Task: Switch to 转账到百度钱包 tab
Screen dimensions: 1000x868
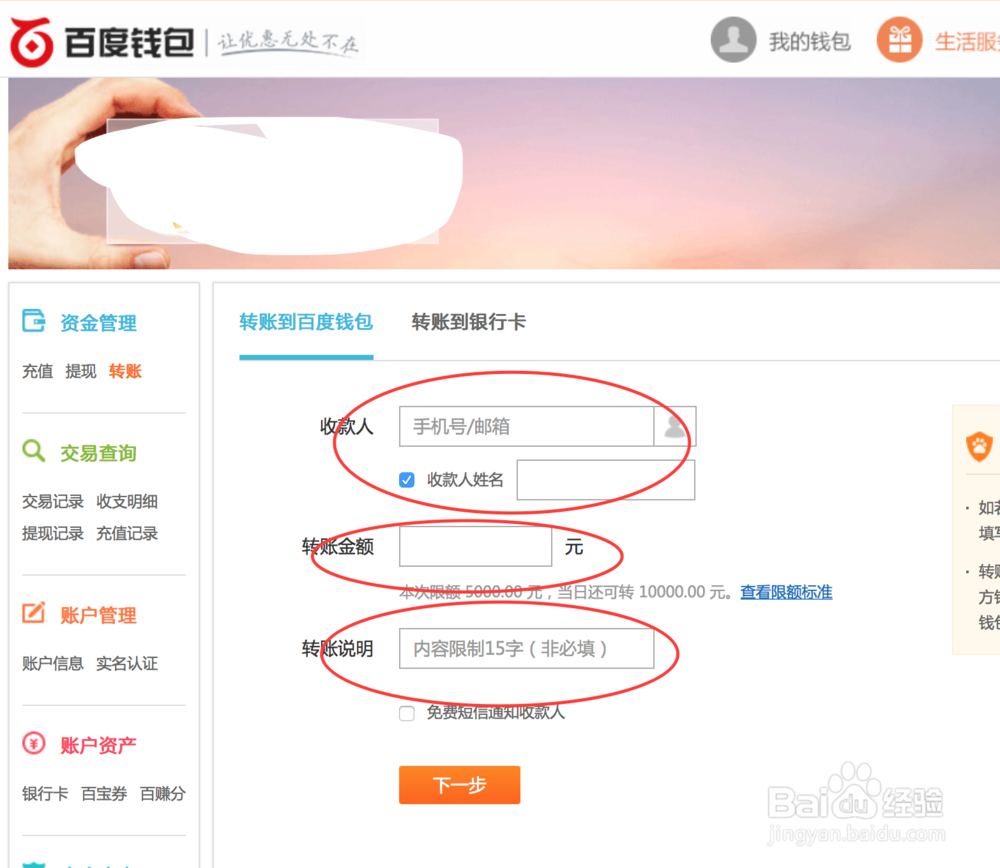Action: pyautogui.click(x=306, y=322)
